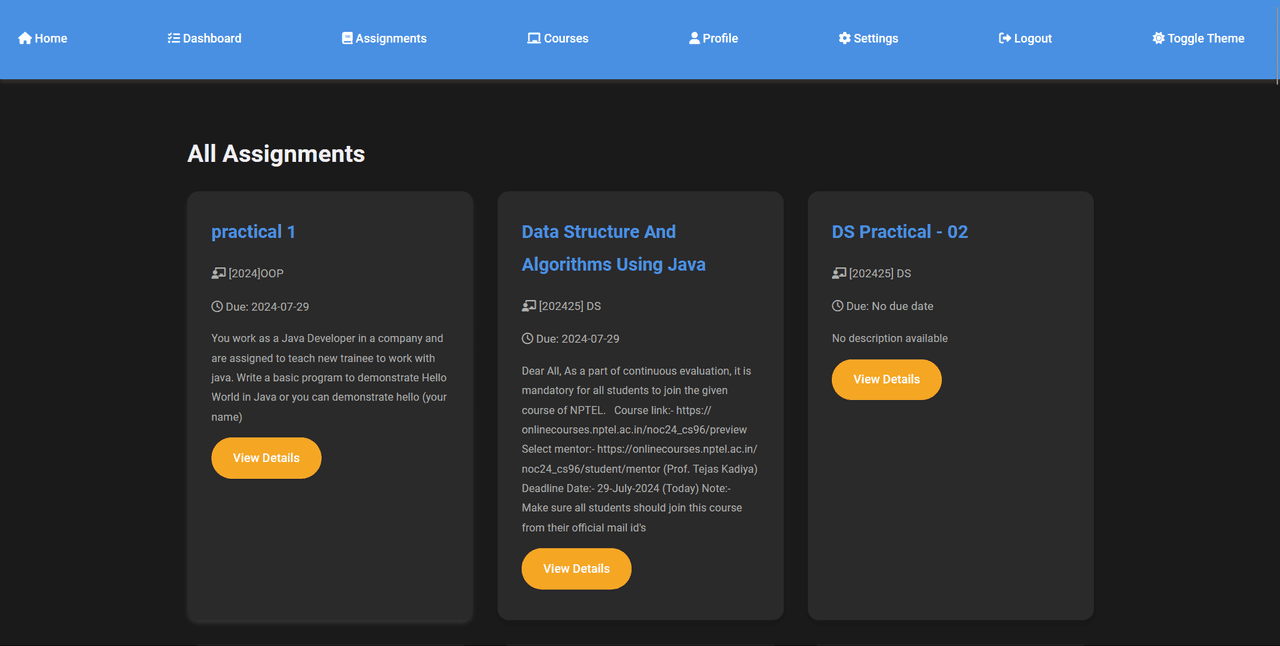Viewport: 1280px width, 646px height.
Task: View details for DS Practical - 02
Action: tap(886, 380)
